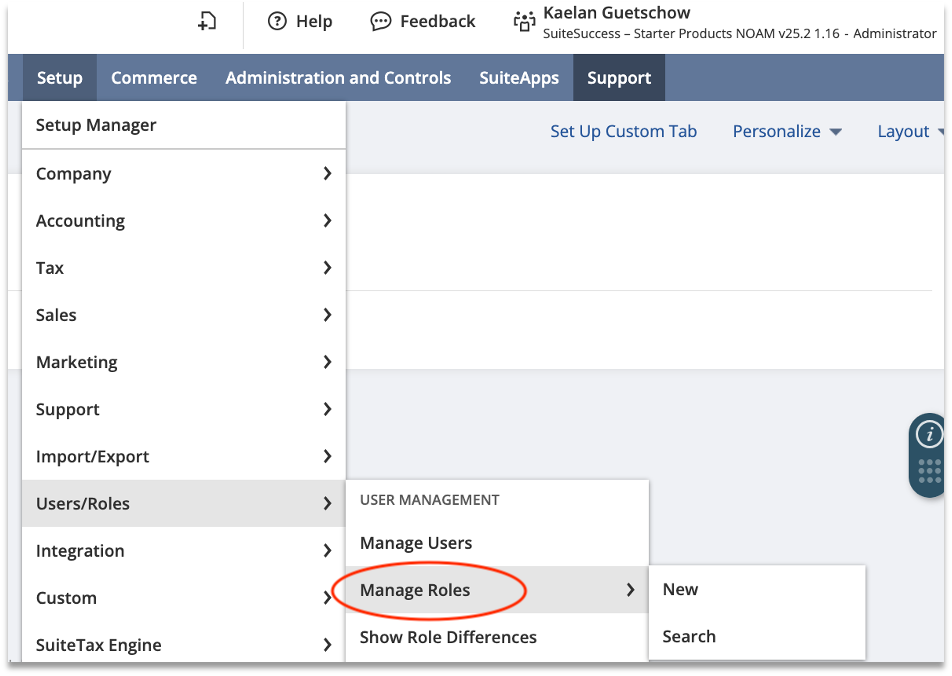
Task: Open the Support navigation tab
Action: pos(619,78)
